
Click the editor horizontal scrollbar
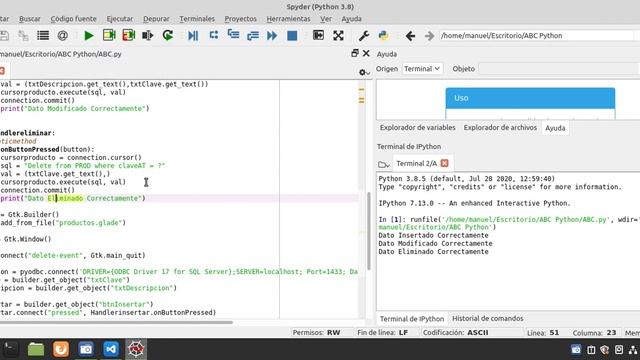[116, 322]
